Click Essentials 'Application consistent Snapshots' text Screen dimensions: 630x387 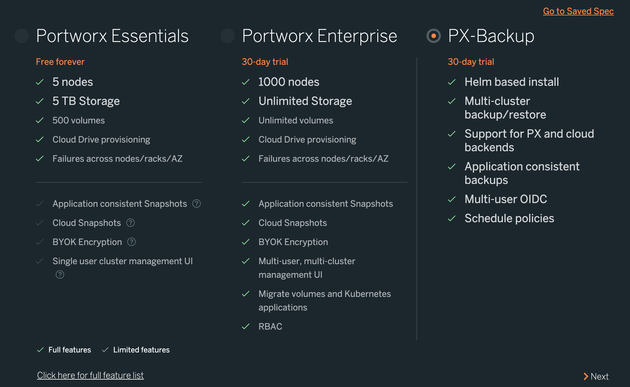[x=120, y=204]
